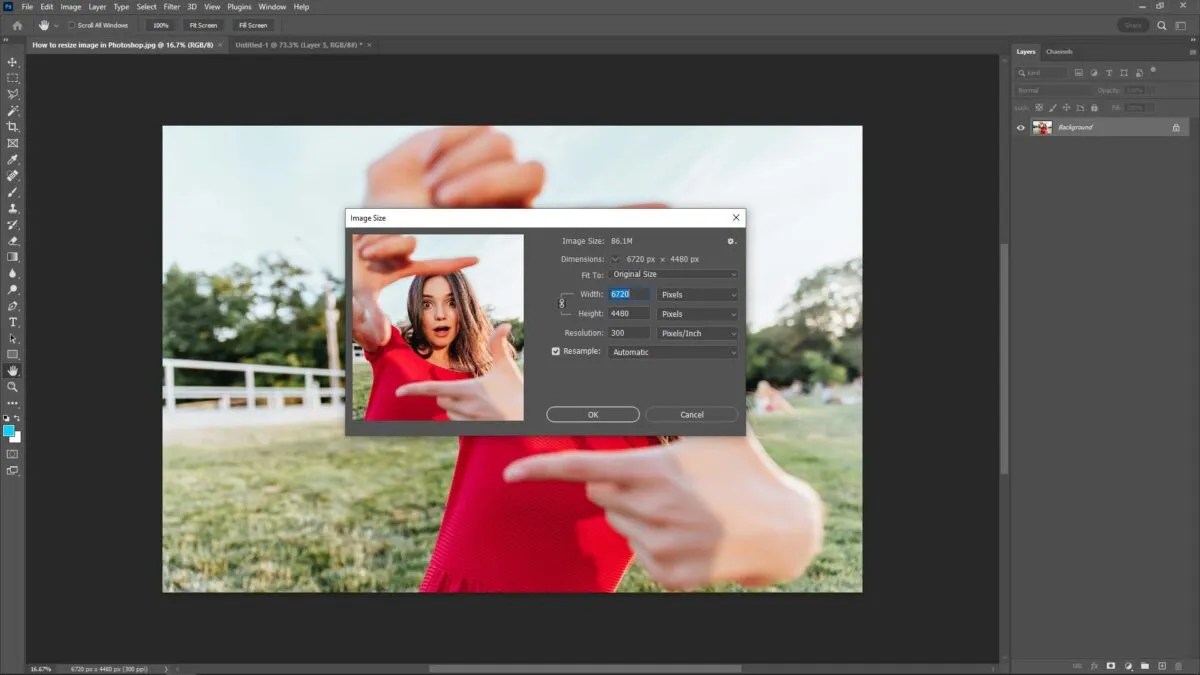
Task: Open the Resample method Automatic dropdown
Action: (672, 351)
